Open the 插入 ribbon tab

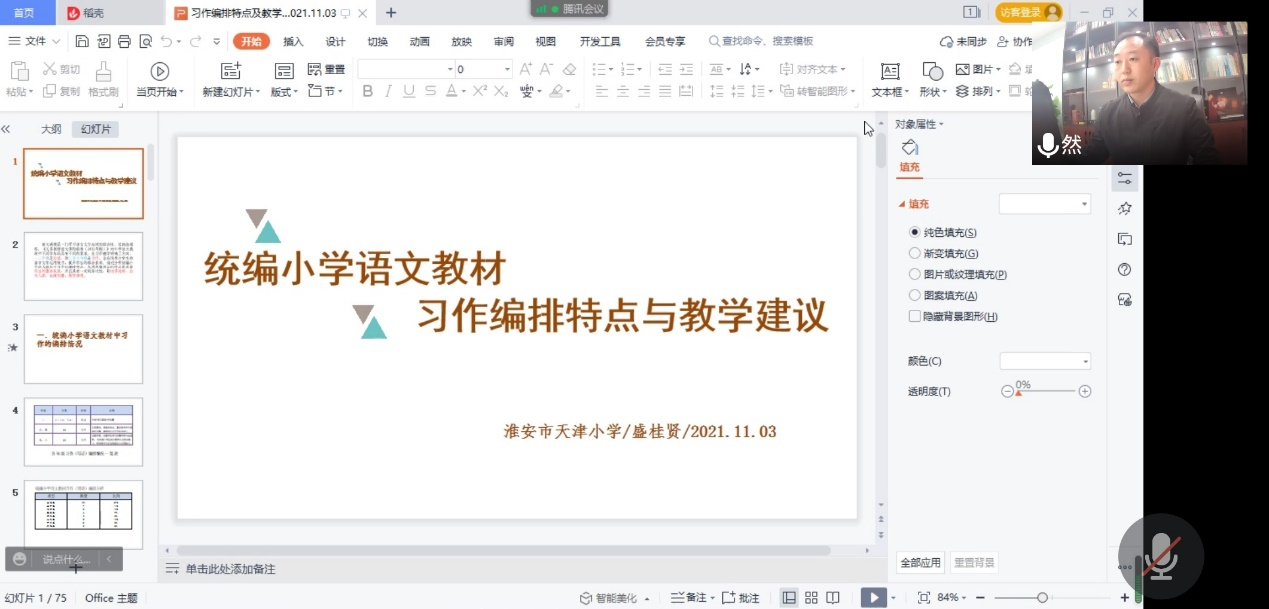point(293,41)
